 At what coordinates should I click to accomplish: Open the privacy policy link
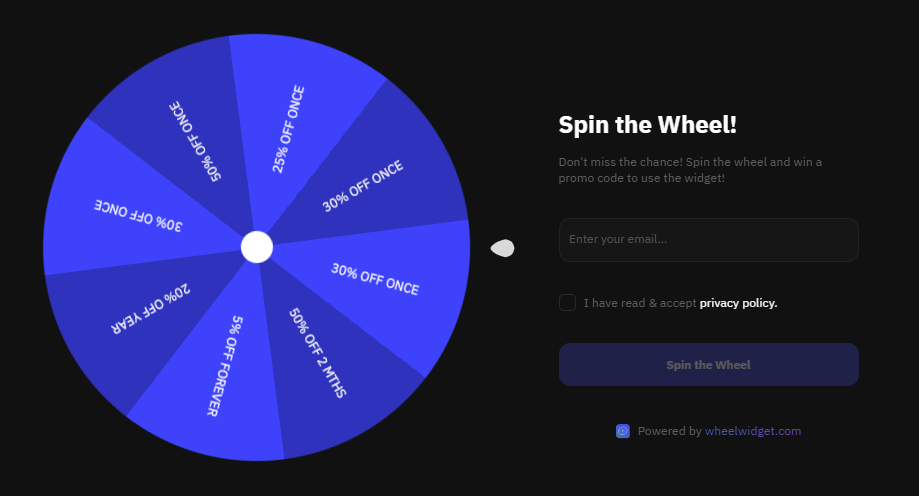738,303
